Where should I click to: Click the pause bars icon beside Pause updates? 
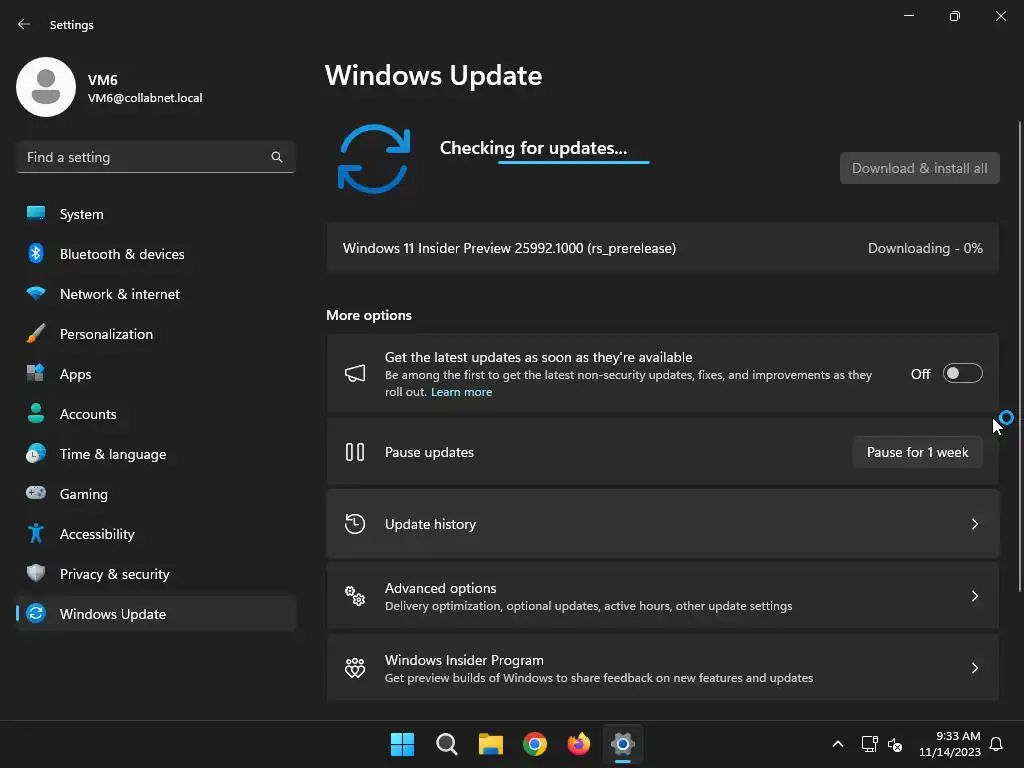tap(355, 452)
